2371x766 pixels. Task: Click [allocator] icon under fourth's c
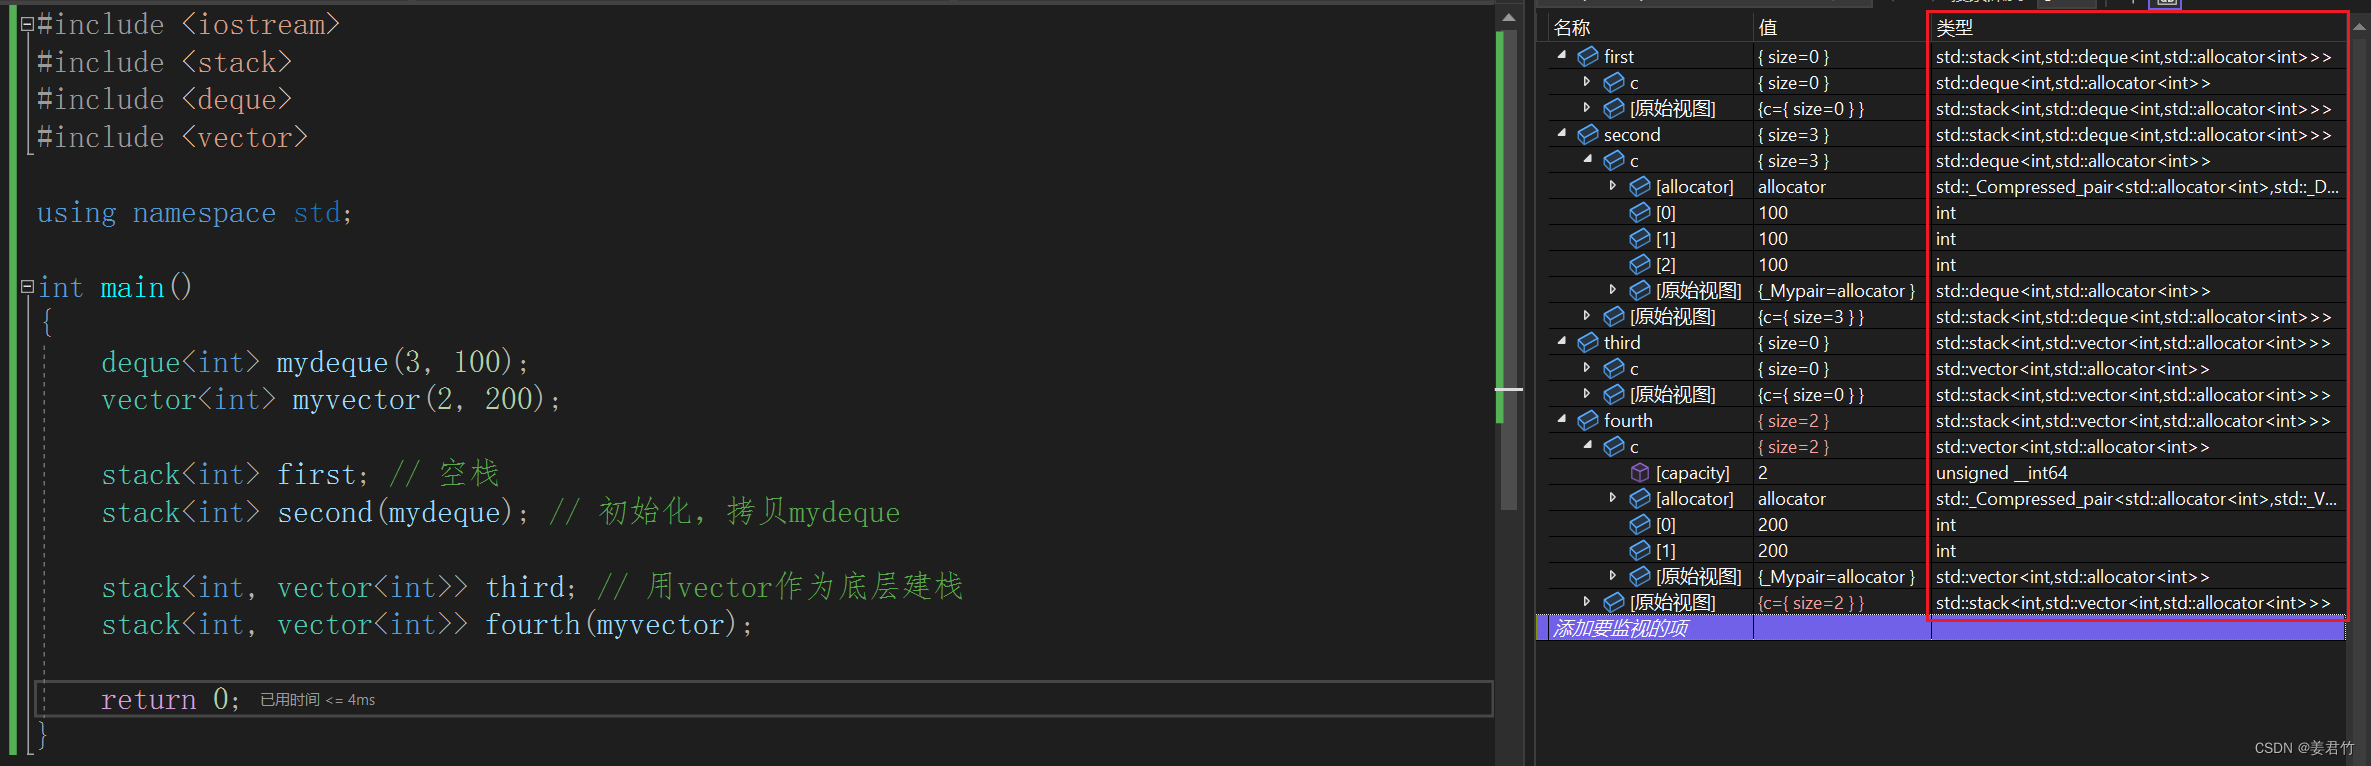click(1640, 499)
